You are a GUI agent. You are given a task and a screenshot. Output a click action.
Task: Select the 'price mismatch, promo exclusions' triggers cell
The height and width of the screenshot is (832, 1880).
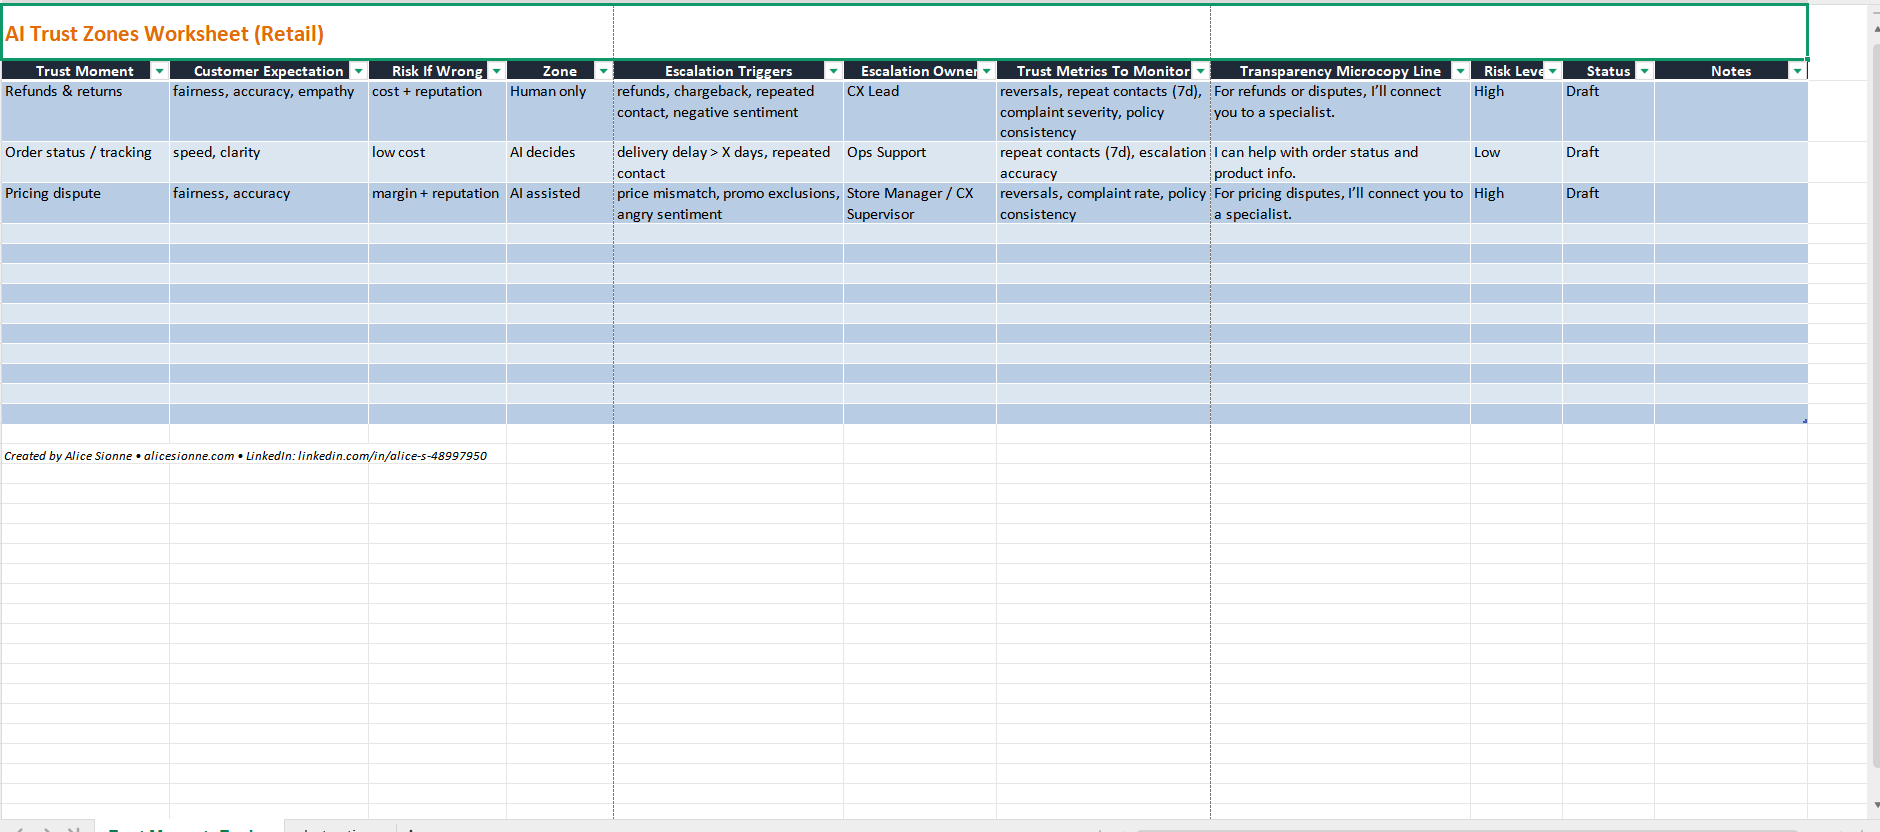pyautogui.click(x=728, y=203)
